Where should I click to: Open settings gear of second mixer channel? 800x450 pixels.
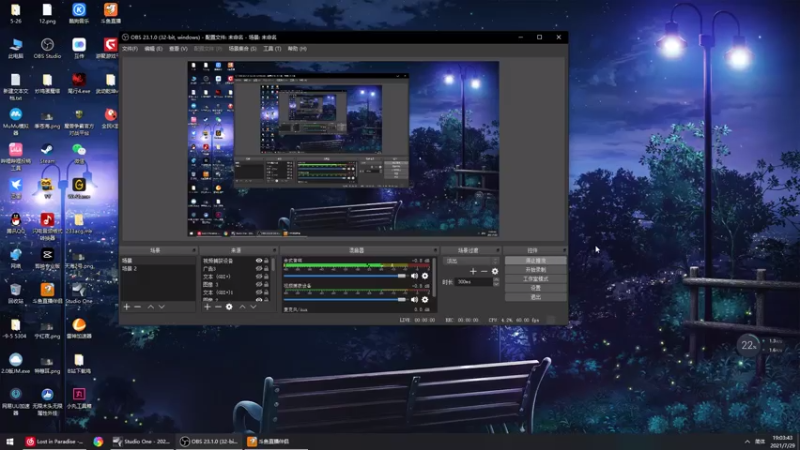pos(425,299)
